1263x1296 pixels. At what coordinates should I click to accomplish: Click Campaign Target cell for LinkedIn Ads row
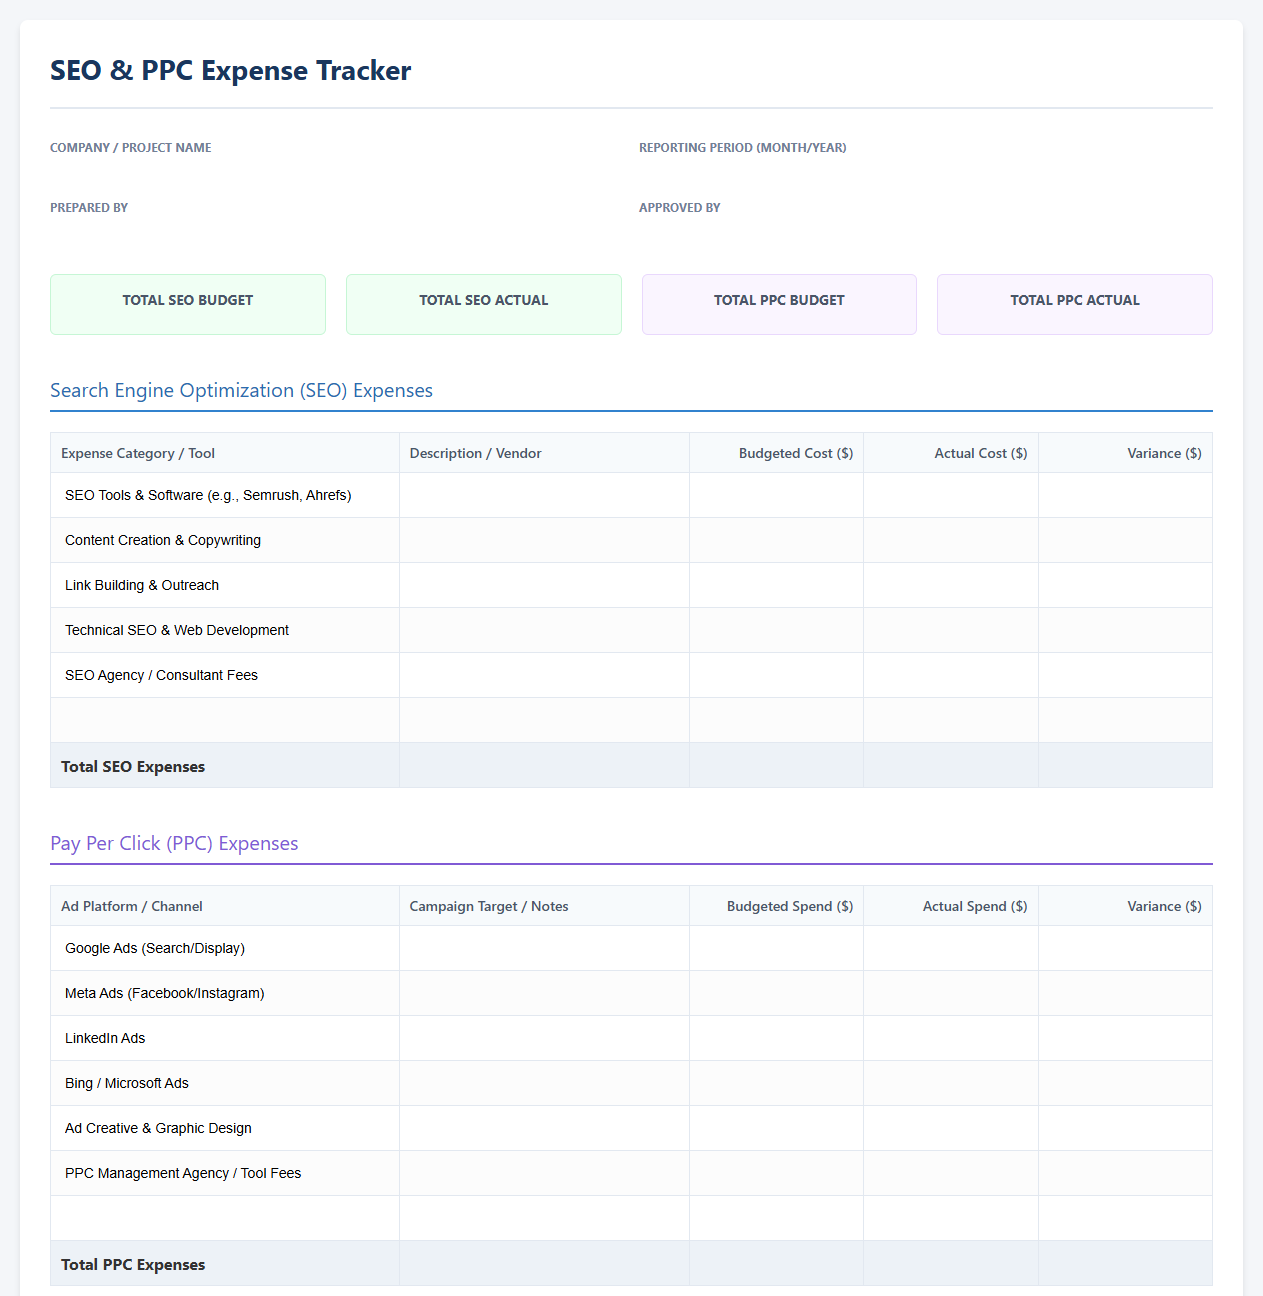click(x=544, y=1038)
